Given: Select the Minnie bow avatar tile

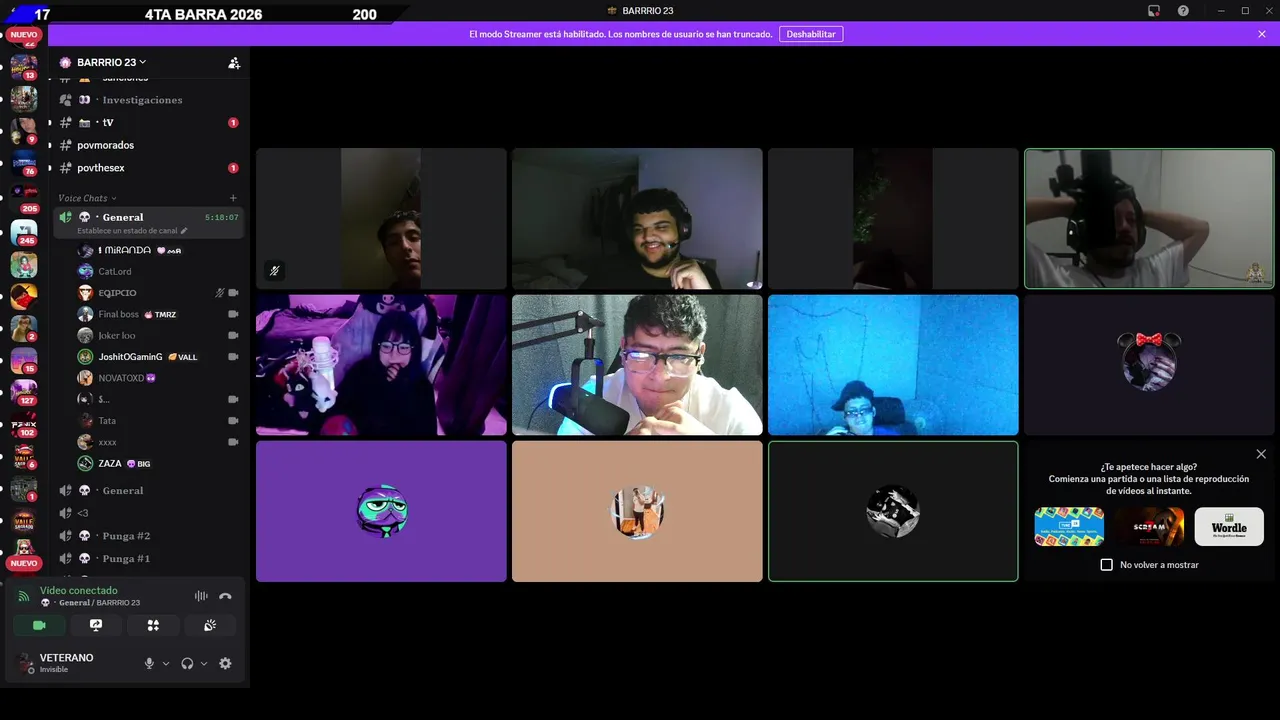Looking at the screenshot, I should click(1149, 365).
